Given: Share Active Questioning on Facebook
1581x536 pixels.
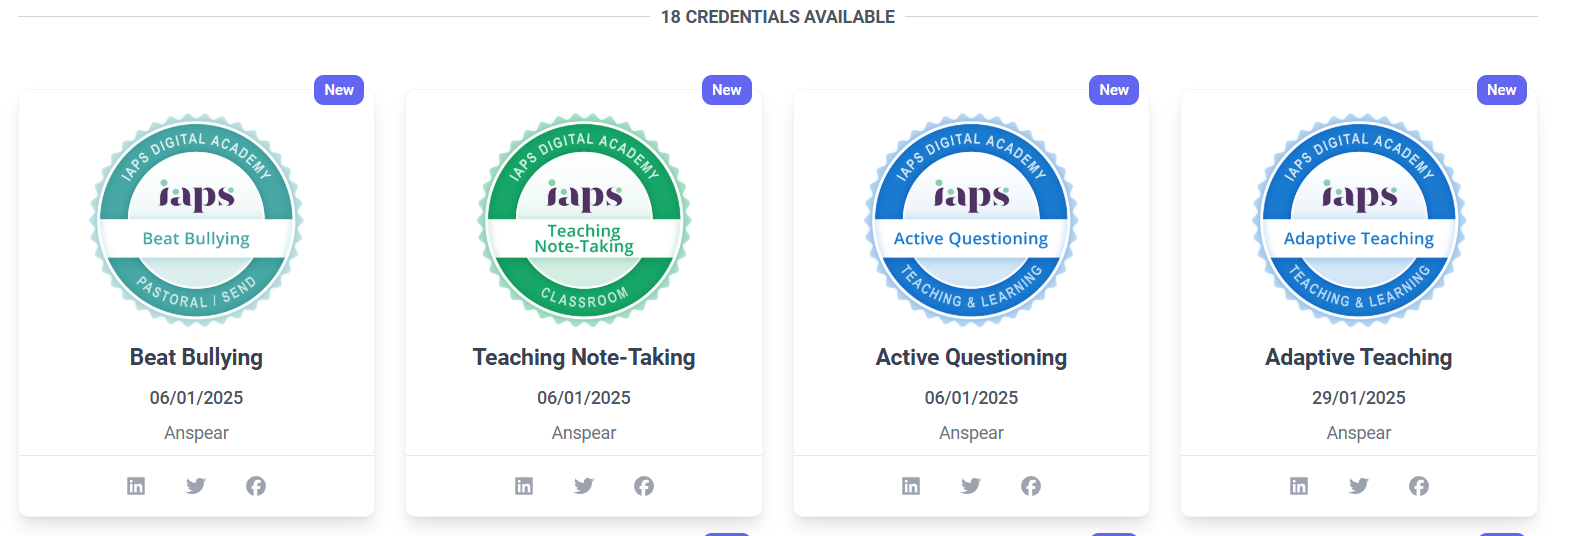Looking at the screenshot, I should 1031,486.
